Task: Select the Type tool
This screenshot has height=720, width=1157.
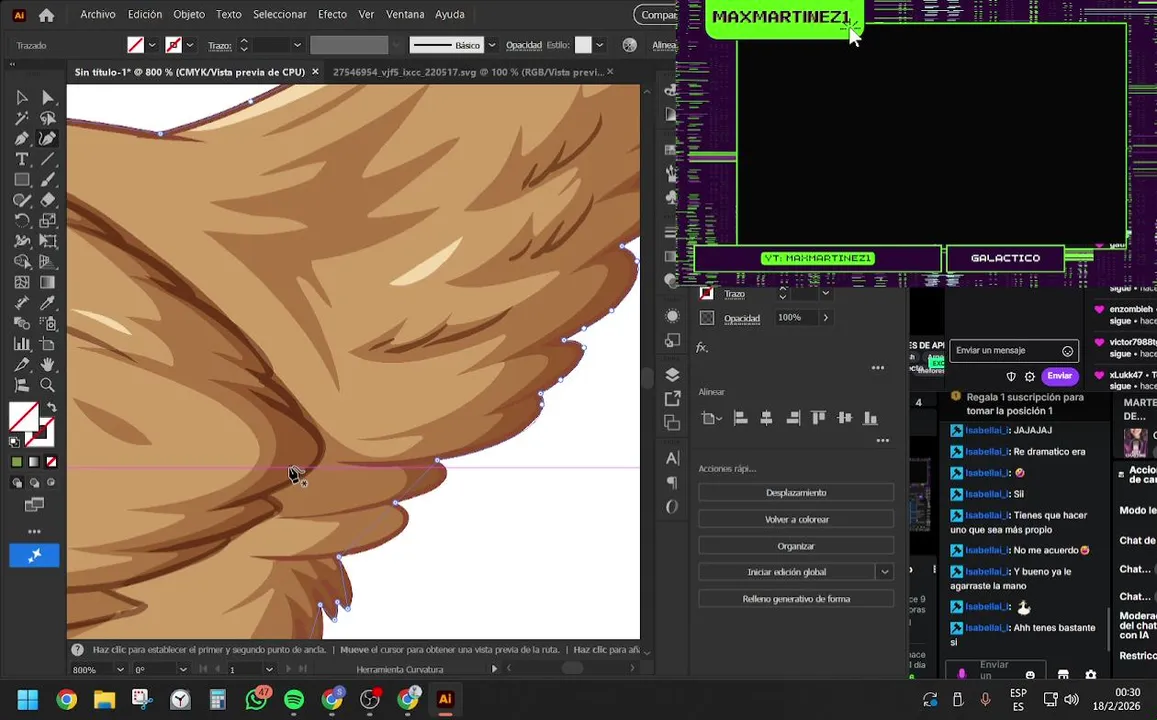Action: coord(22,159)
